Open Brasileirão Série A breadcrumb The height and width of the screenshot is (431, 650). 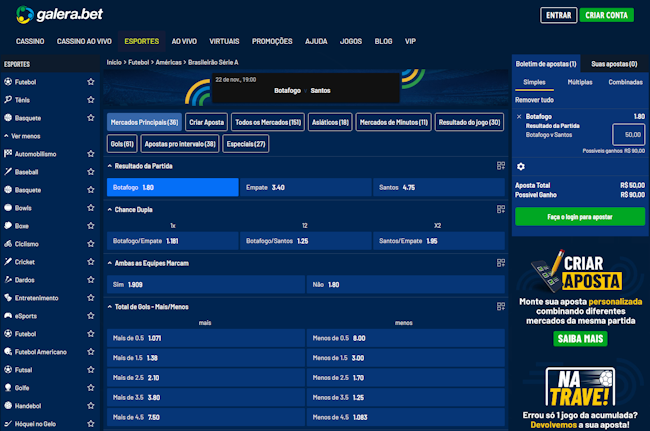(x=213, y=62)
